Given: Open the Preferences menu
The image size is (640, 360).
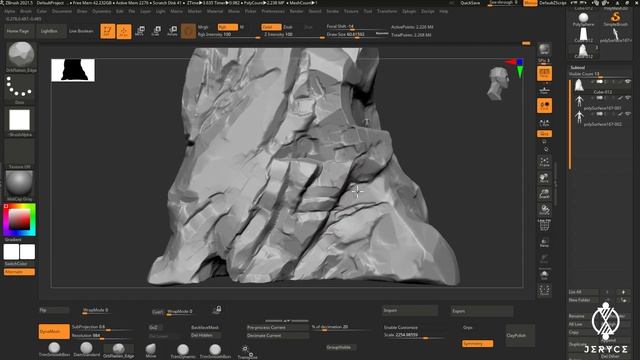Looking at the screenshot, I should point(273,11).
